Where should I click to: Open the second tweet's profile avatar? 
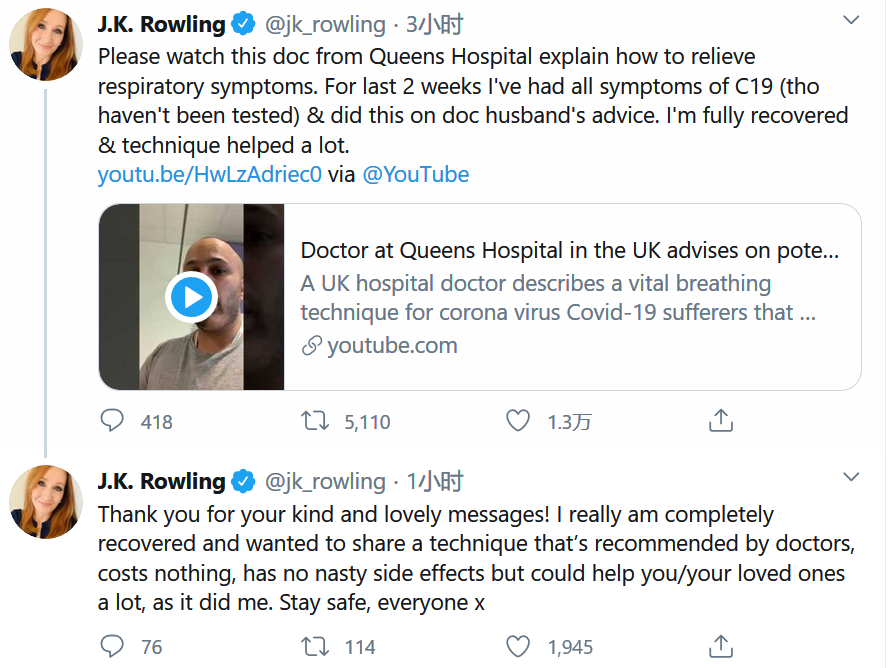pyautogui.click(x=46, y=502)
